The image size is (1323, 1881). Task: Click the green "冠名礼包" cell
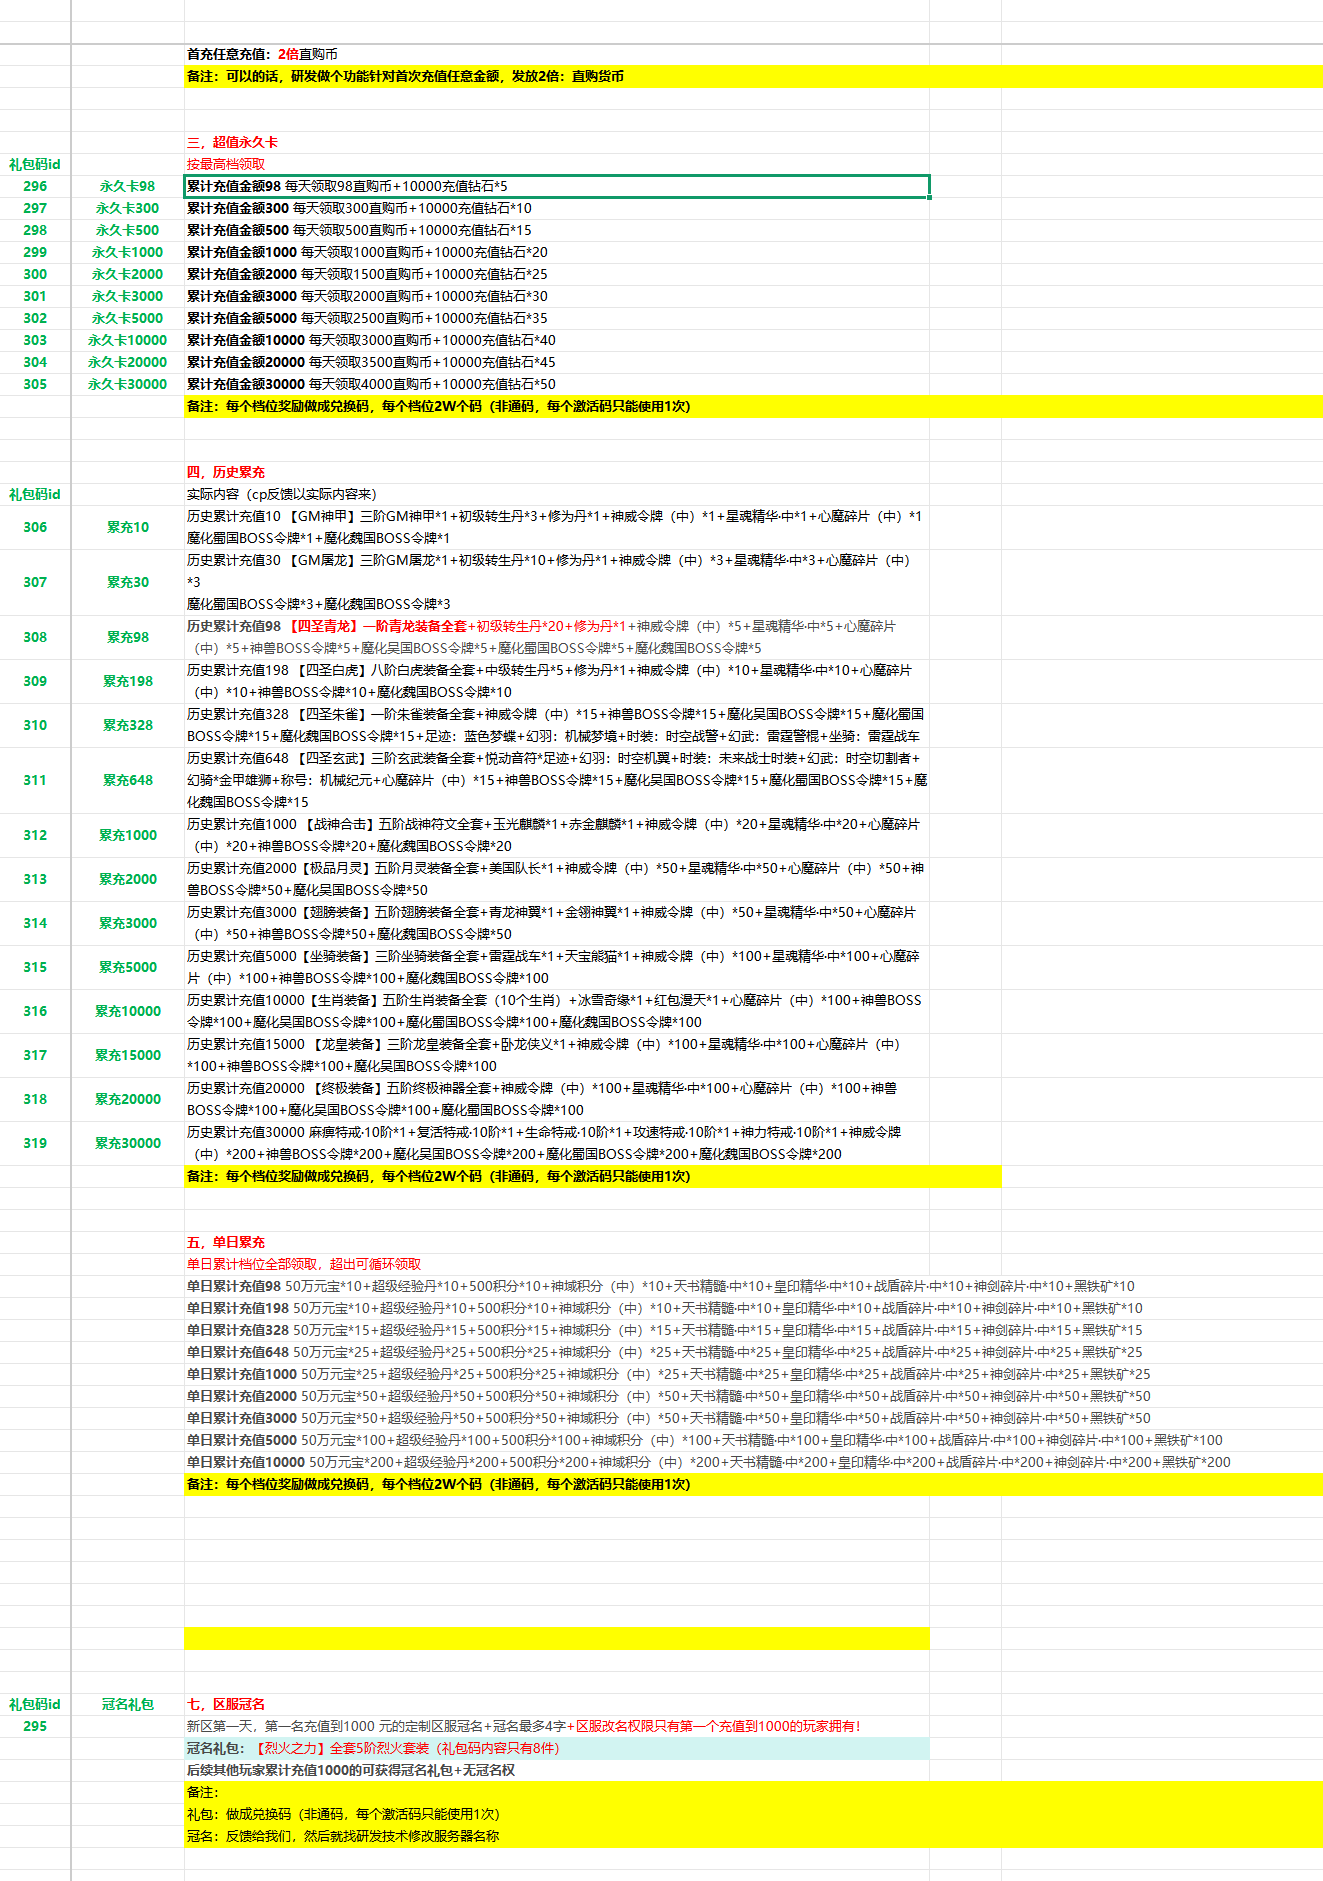tap(127, 1704)
